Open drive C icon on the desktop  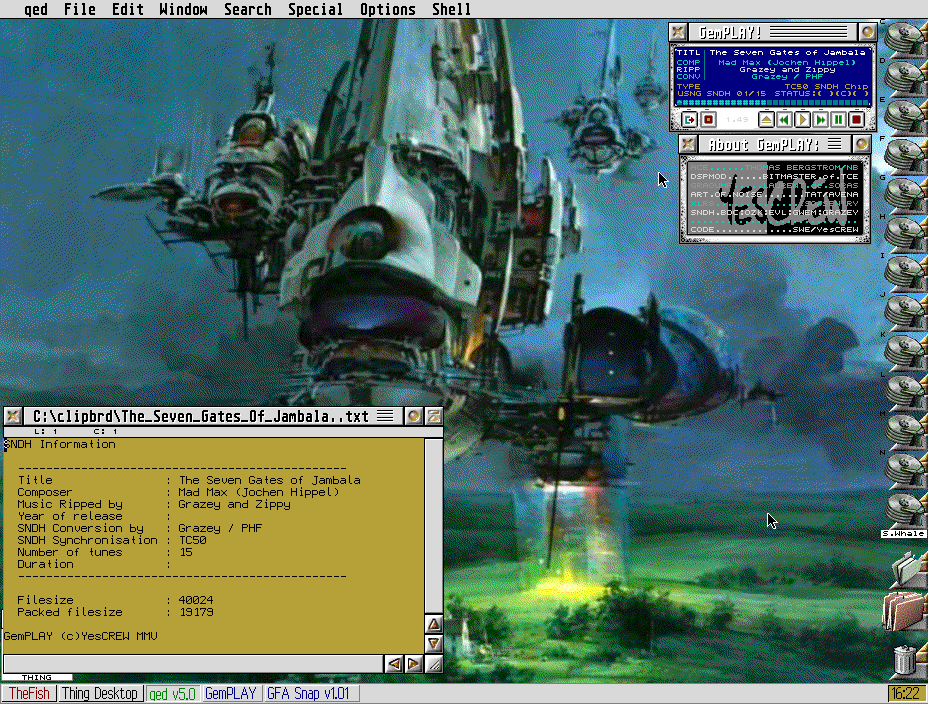click(906, 38)
